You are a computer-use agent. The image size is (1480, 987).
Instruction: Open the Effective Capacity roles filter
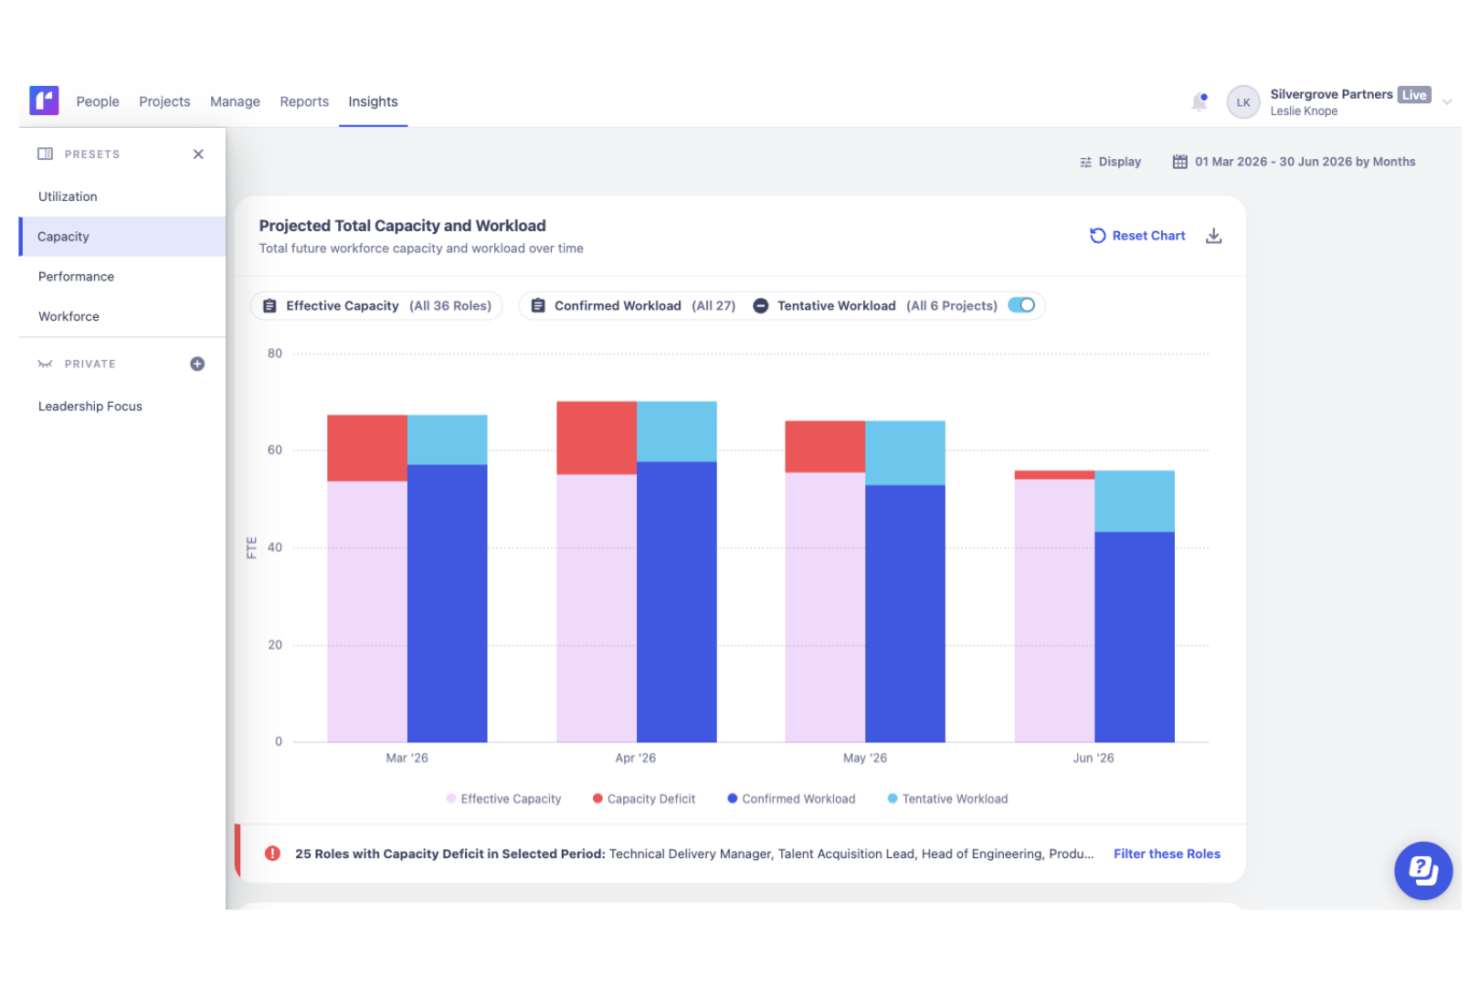(x=377, y=306)
